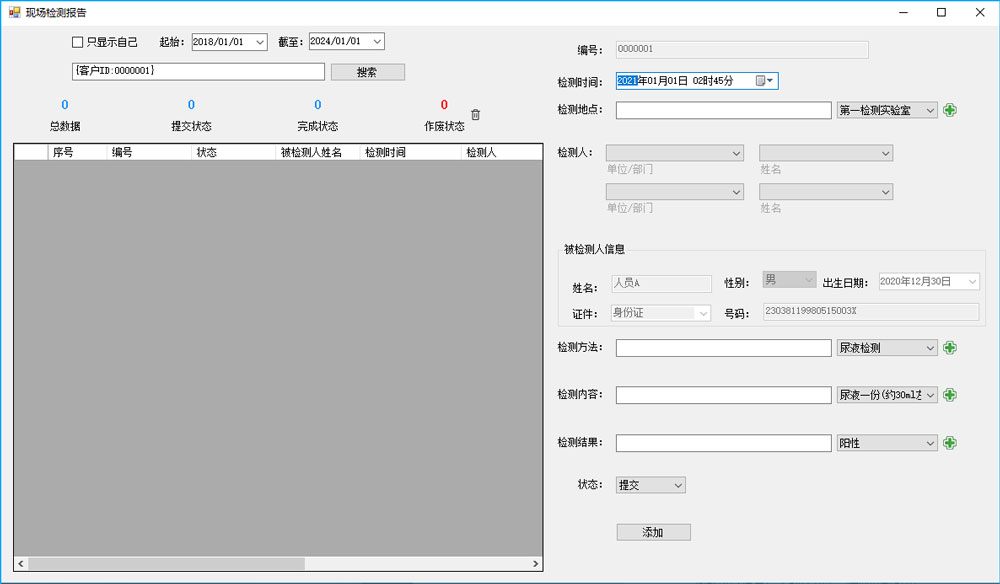This screenshot has width=1000, height=584.
Task: Click green plus icon next to 检测内容
Action: coord(950,395)
